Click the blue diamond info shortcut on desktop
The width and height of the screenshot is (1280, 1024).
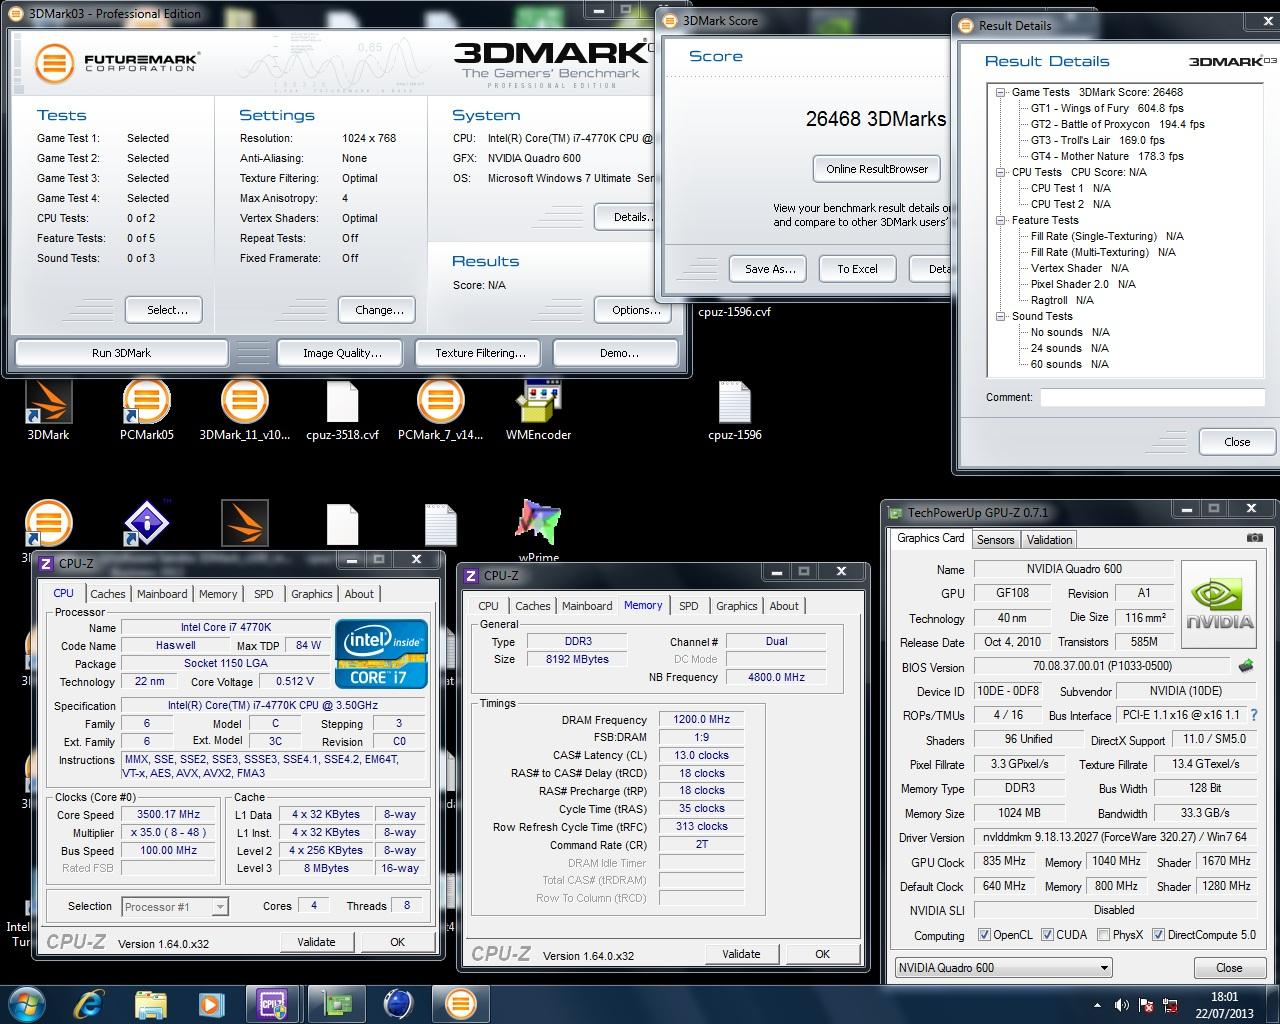pos(147,522)
